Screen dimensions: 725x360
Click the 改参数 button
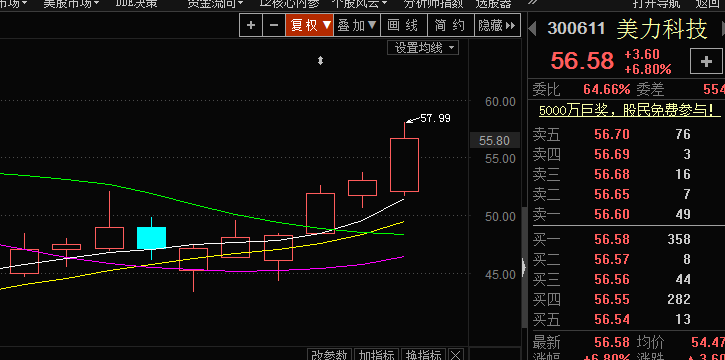coord(329,355)
